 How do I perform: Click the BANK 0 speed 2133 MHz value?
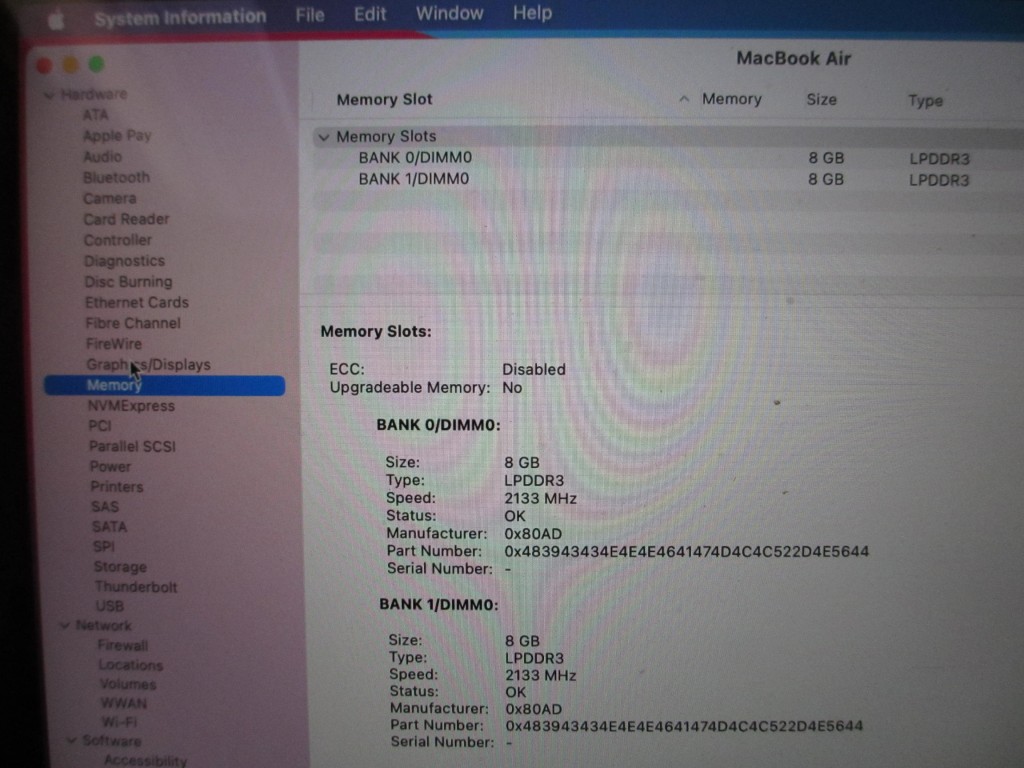tap(540, 499)
